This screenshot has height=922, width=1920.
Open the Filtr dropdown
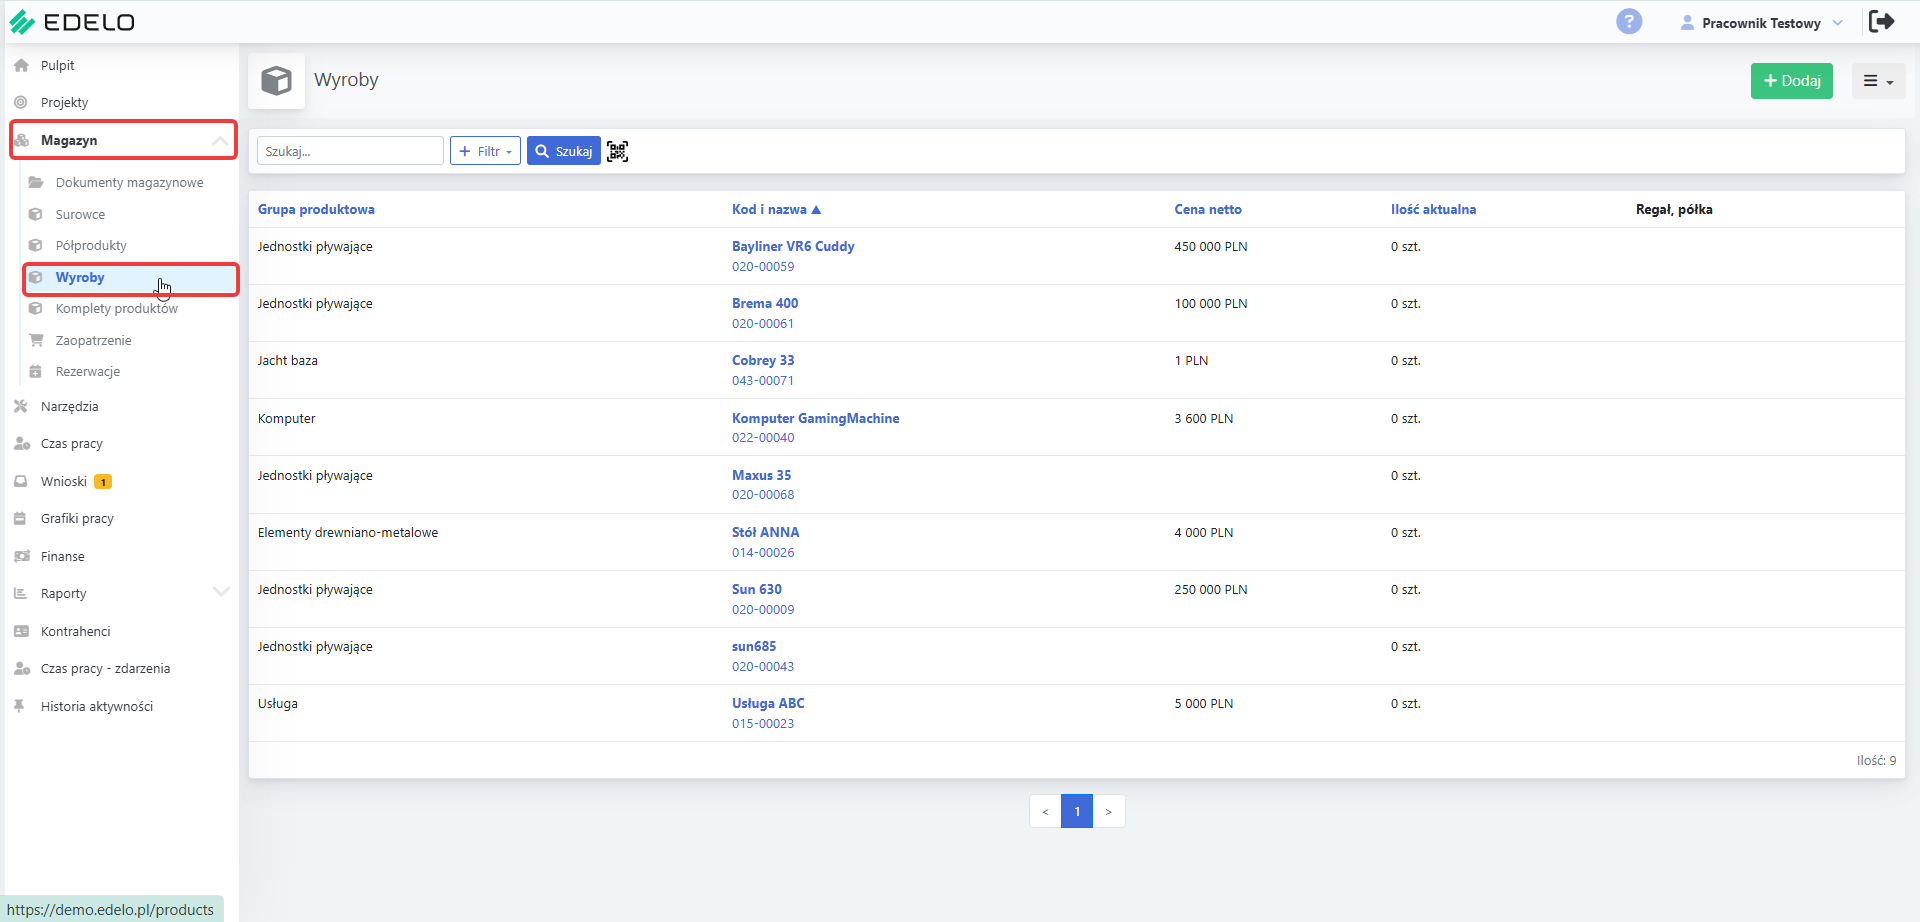click(x=485, y=151)
